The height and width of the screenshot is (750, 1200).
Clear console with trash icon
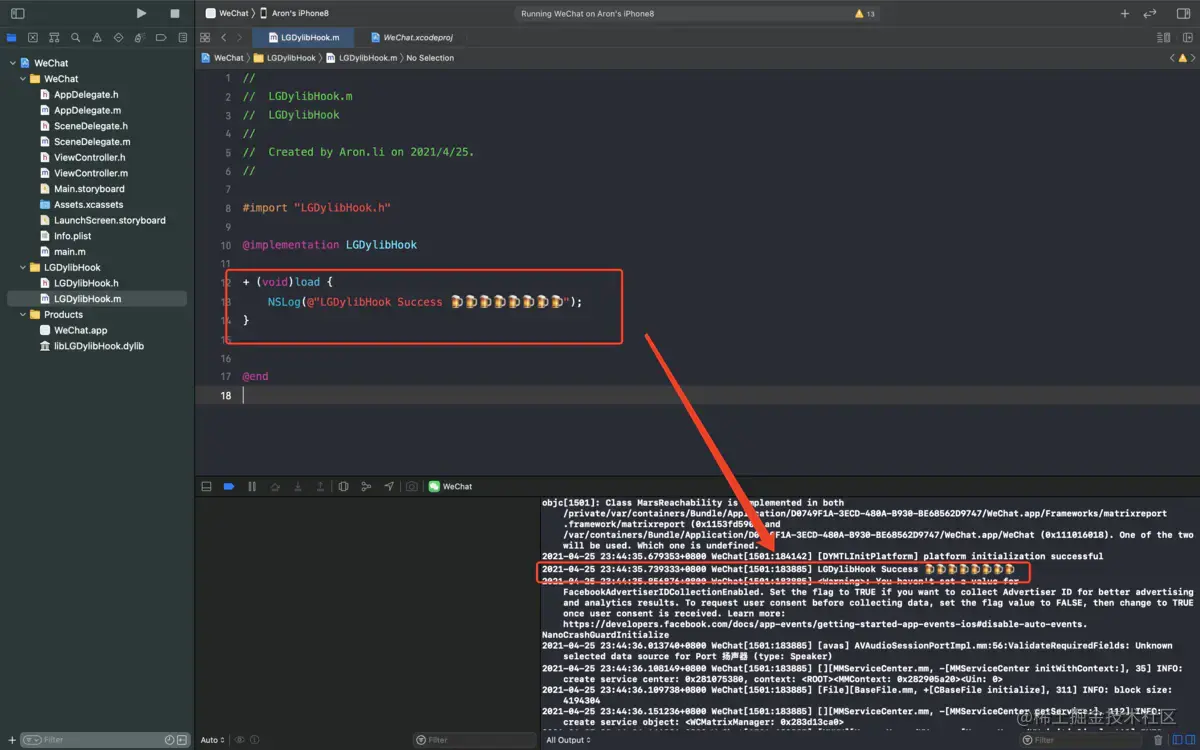[x=1158, y=740]
